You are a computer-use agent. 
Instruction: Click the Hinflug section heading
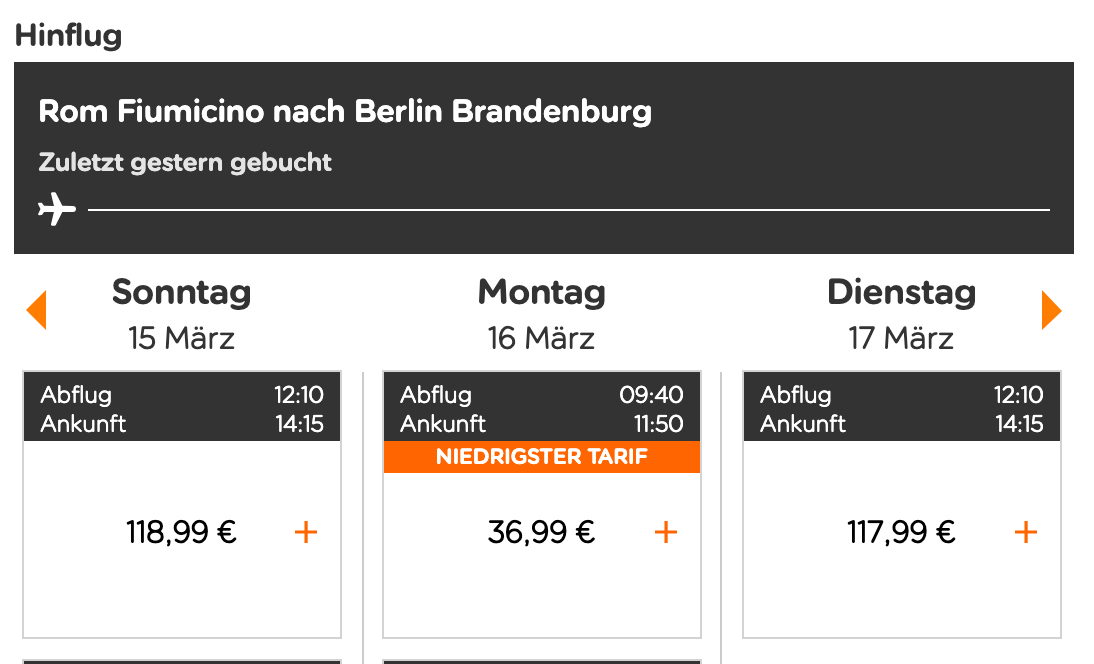pyautogui.click(x=68, y=36)
